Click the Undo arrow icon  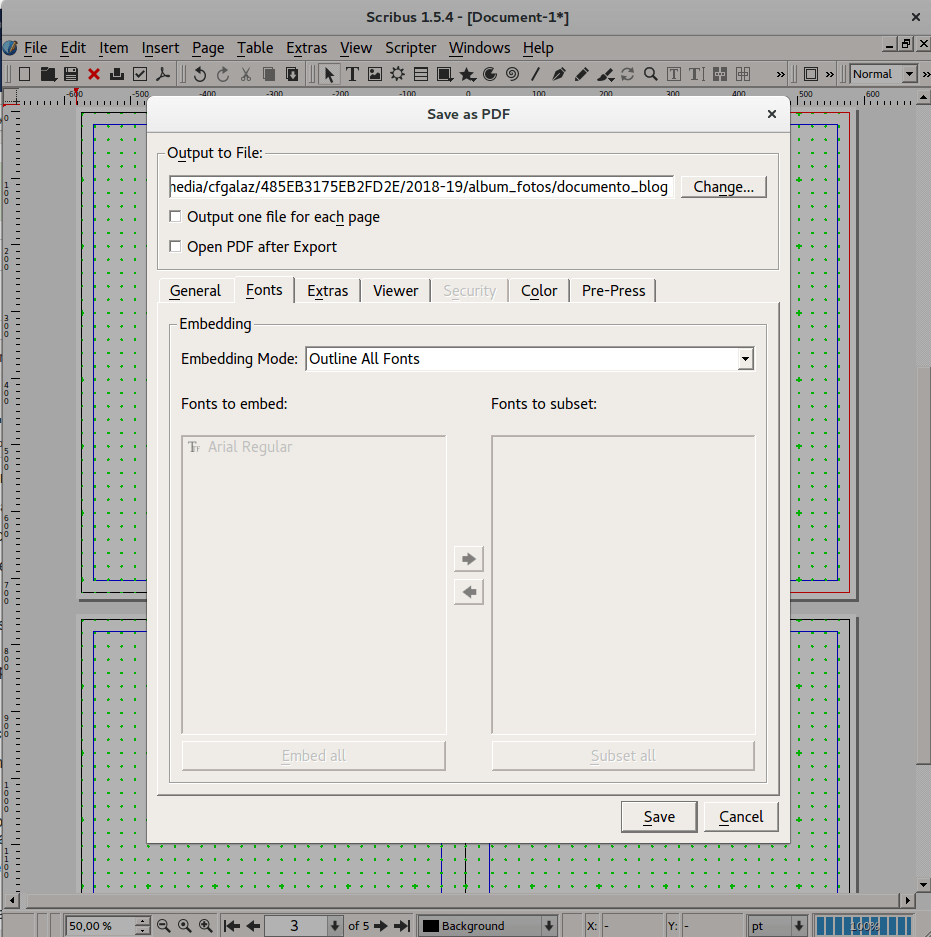pyautogui.click(x=200, y=74)
